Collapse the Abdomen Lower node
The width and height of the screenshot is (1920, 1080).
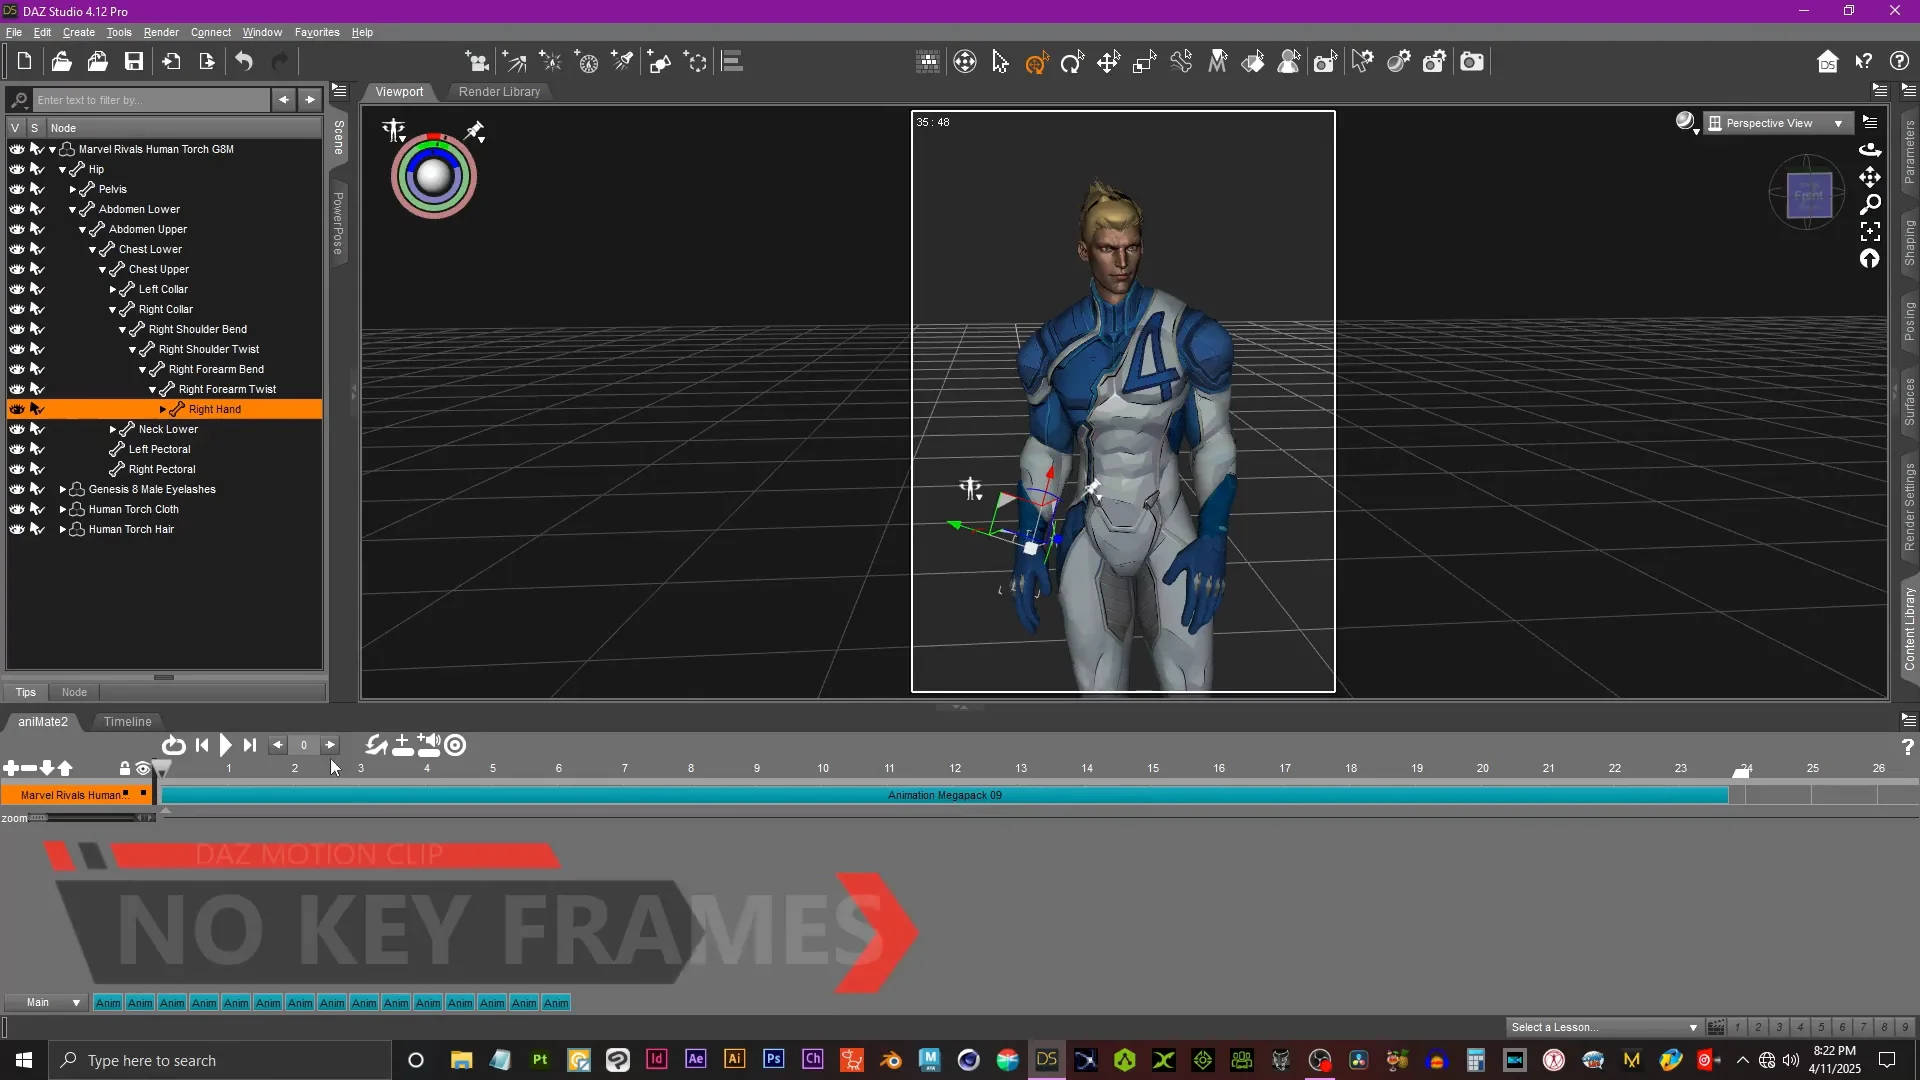(73, 209)
